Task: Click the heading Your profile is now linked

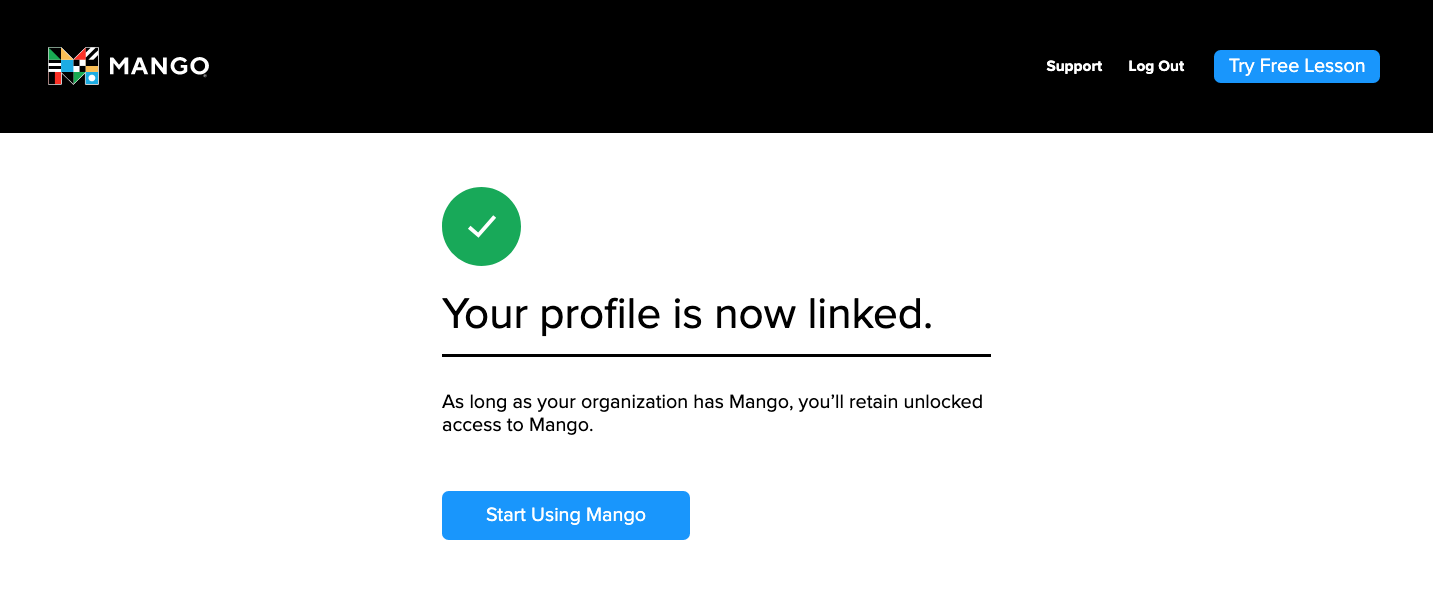Action: pos(688,313)
